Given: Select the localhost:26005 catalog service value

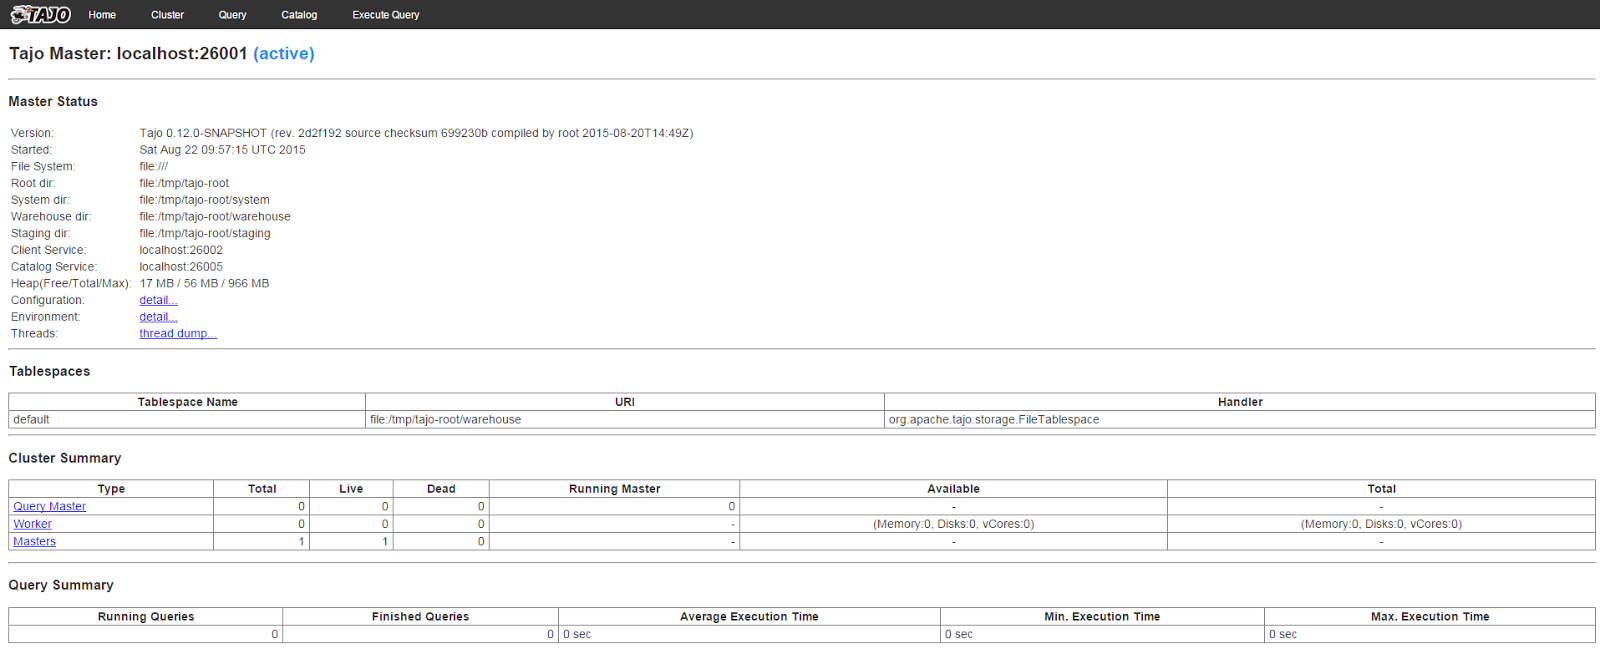Looking at the screenshot, I should pos(181,267).
